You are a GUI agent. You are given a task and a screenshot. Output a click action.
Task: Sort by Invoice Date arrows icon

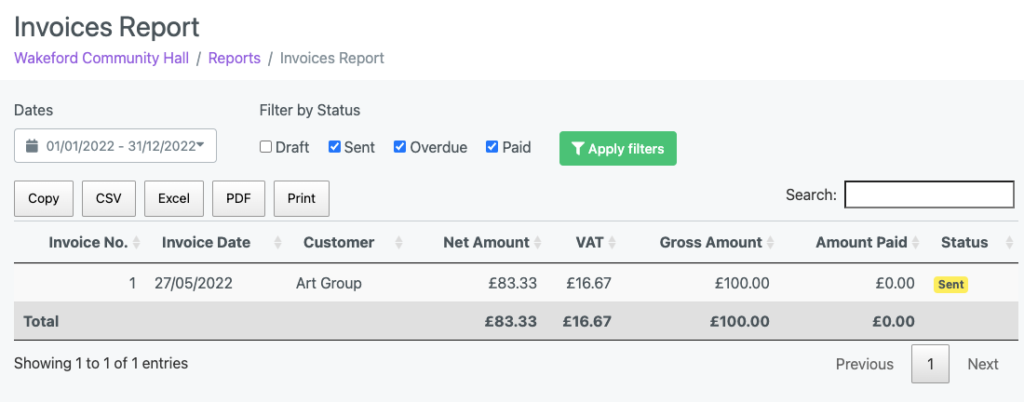click(x=278, y=243)
